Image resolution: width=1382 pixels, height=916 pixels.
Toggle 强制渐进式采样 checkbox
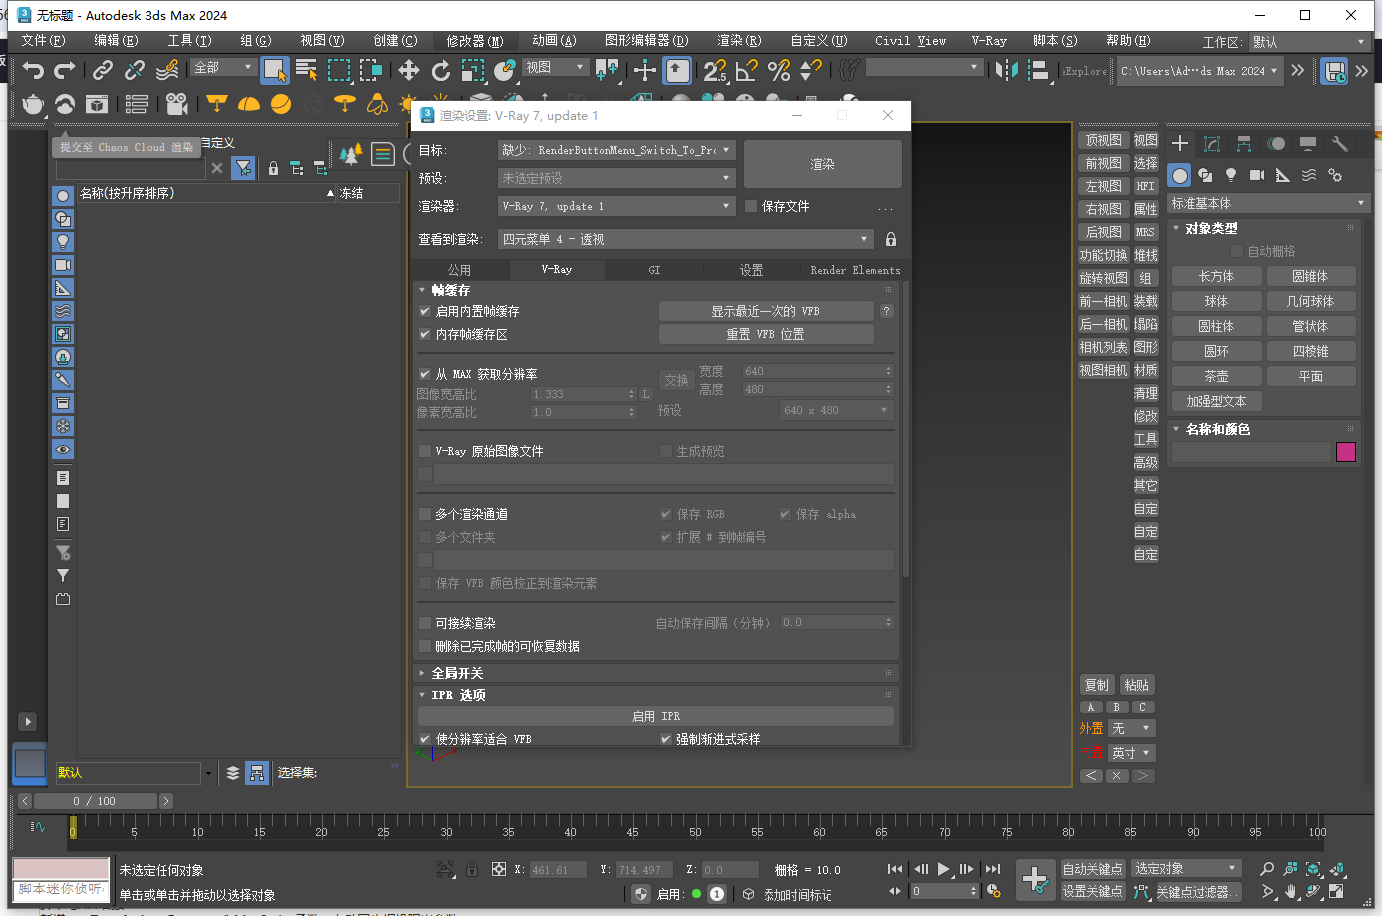tap(666, 739)
